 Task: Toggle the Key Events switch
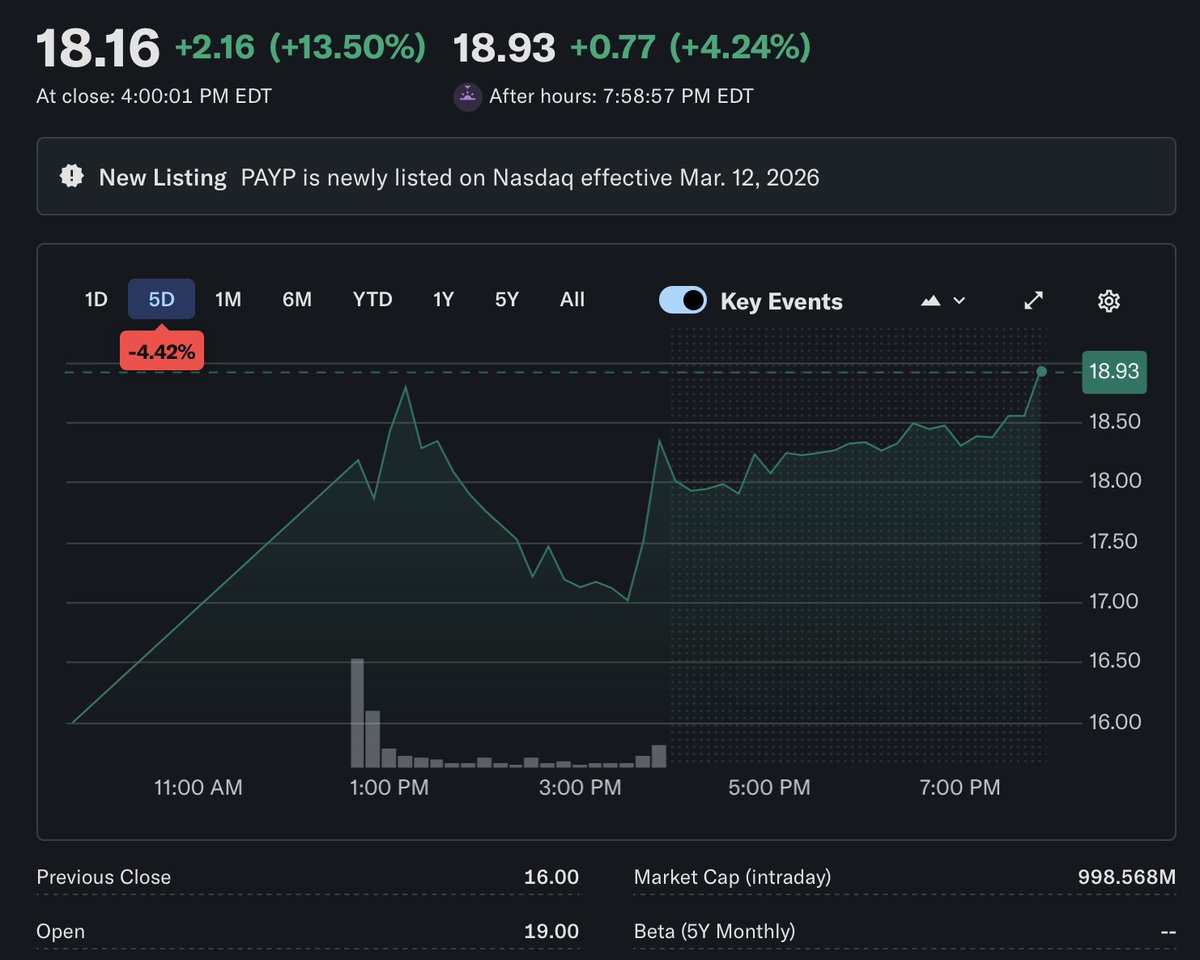coord(683,301)
